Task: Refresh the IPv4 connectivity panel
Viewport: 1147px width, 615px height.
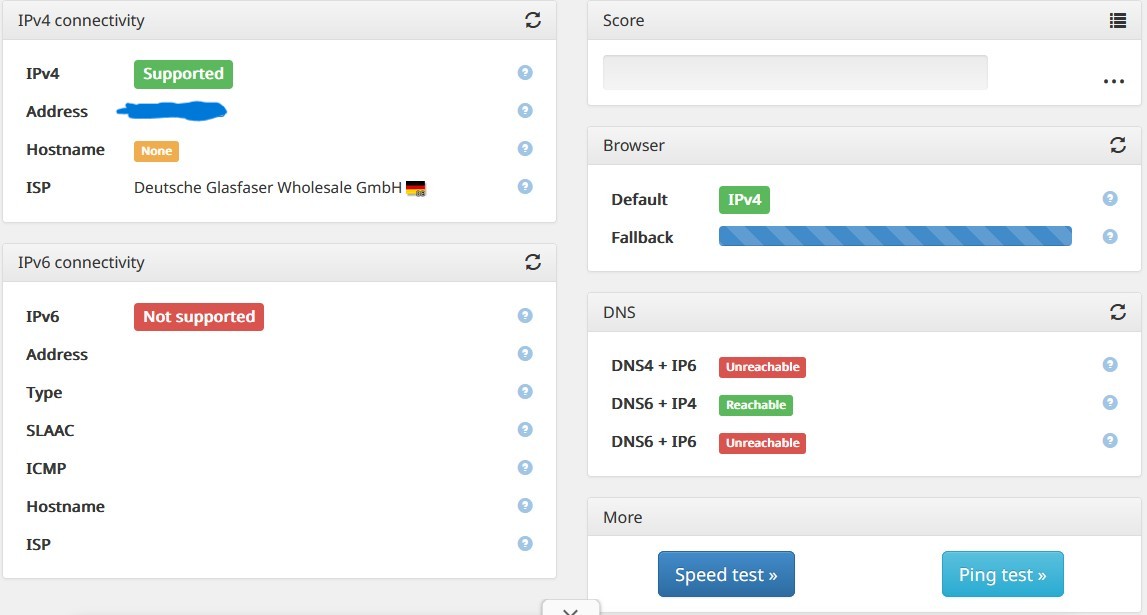Action: click(533, 20)
